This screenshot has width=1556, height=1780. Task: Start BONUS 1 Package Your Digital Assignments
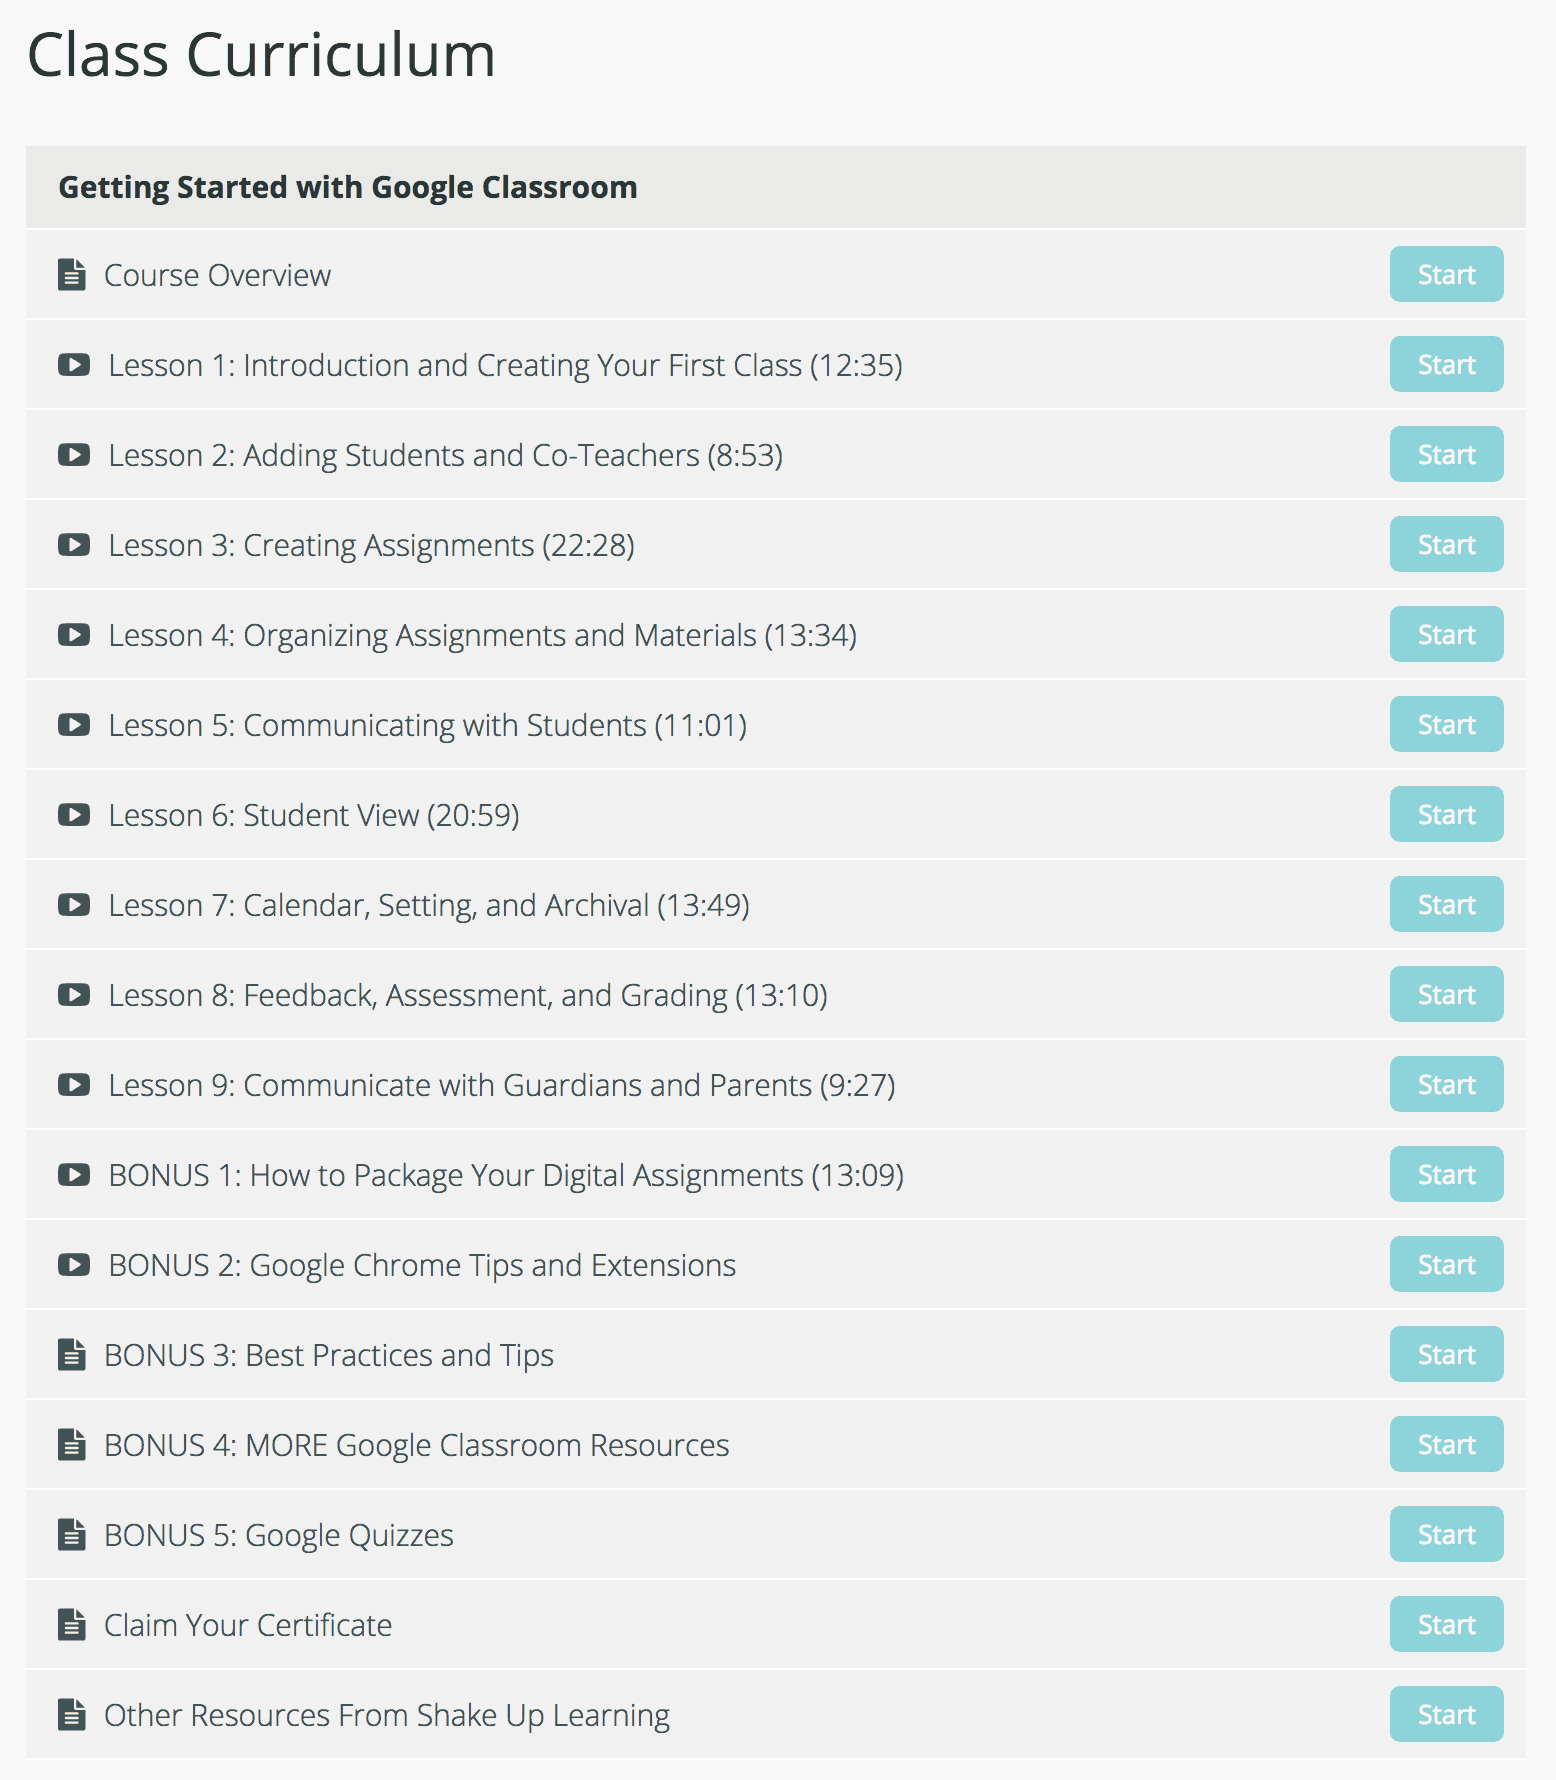click(x=1446, y=1174)
